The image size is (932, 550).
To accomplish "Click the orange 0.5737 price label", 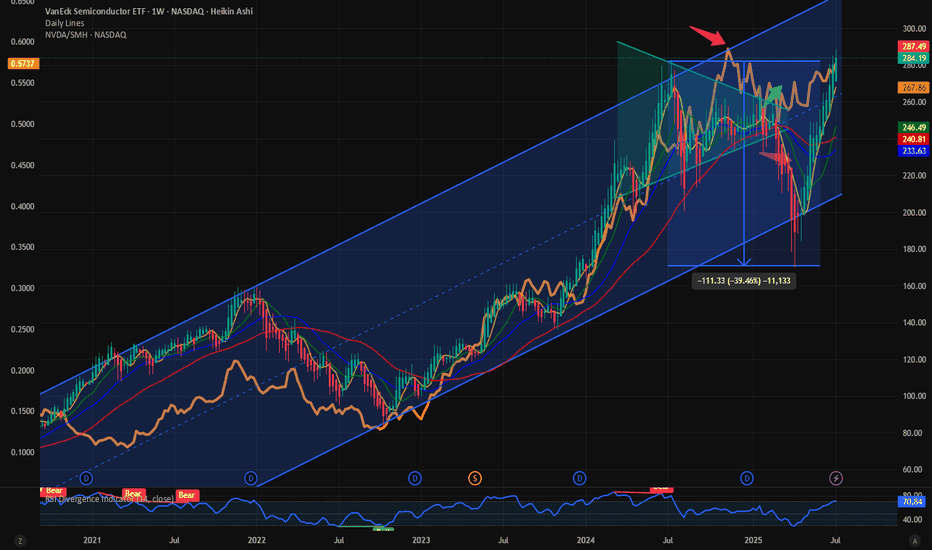I will [x=23, y=64].
